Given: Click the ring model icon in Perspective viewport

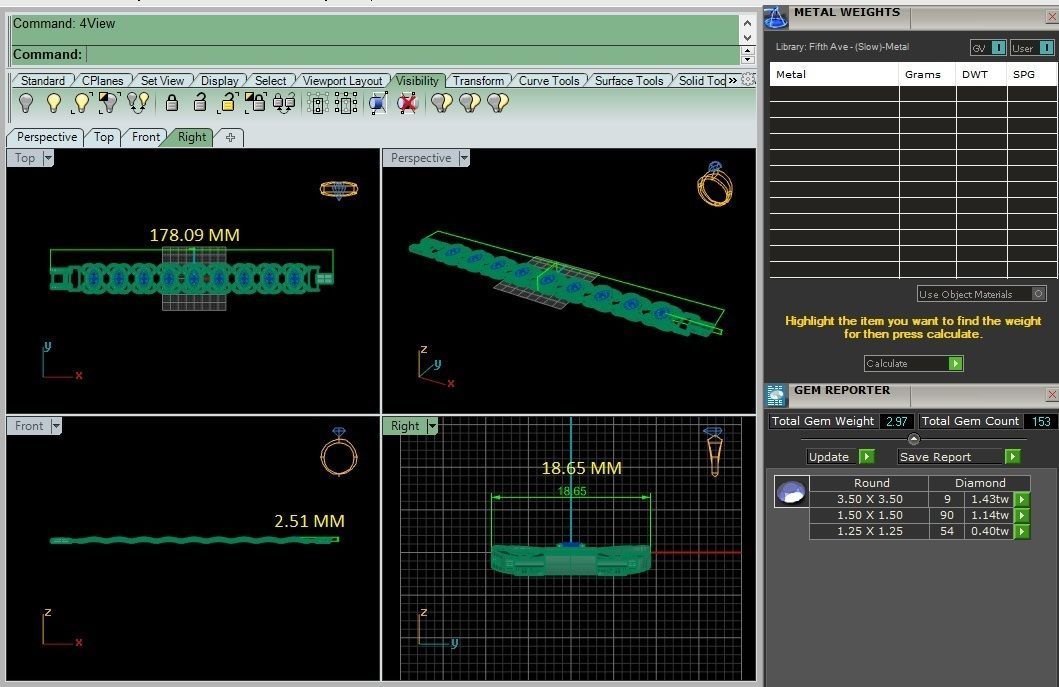Looking at the screenshot, I should tap(715, 184).
